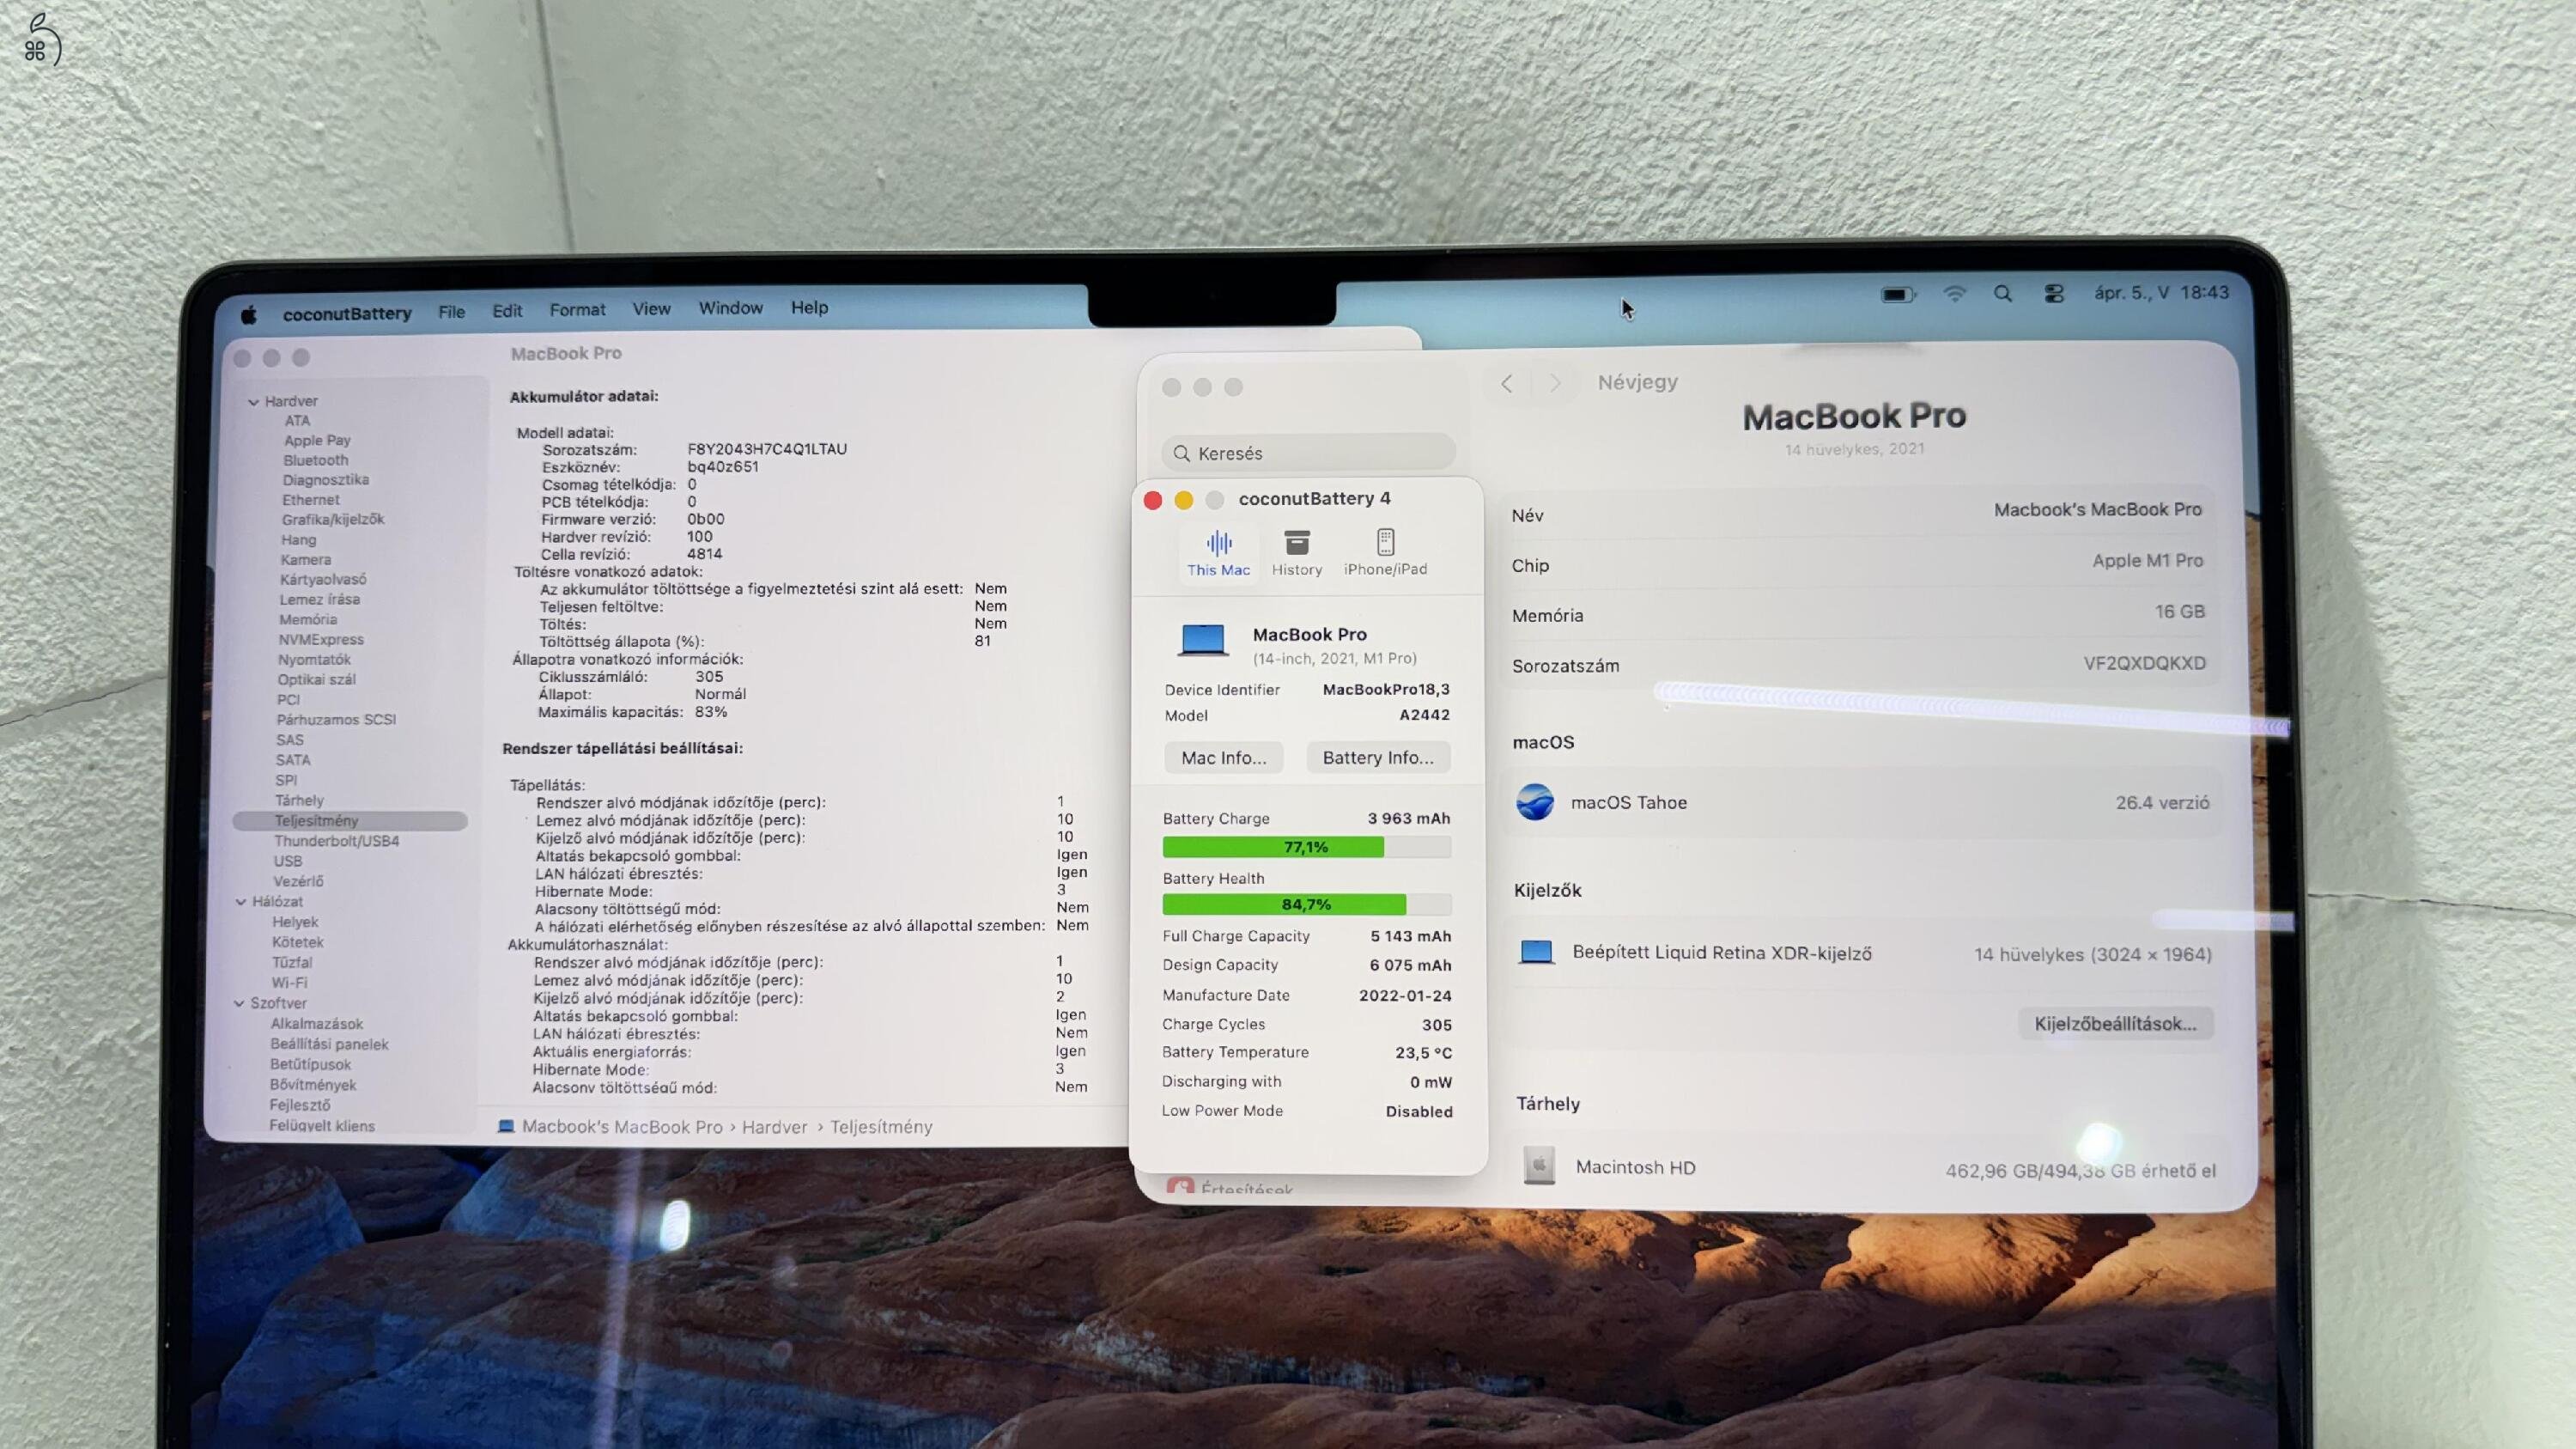Viewport: 2576px width, 1449px height.
Task: Click the Keresés search field
Action: [x=1308, y=453]
